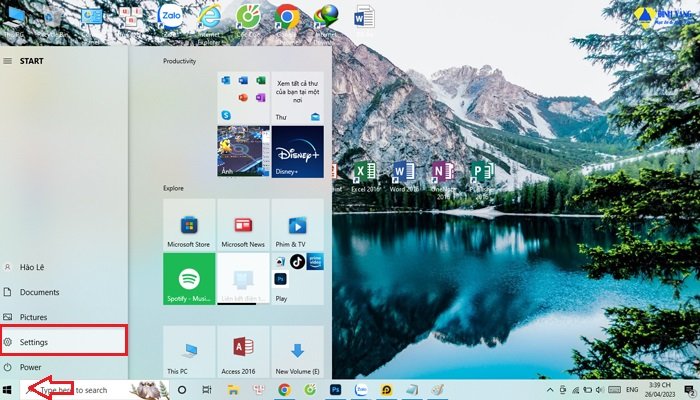Open the Play tile folder

pyautogui.click(x=297, y=279)
